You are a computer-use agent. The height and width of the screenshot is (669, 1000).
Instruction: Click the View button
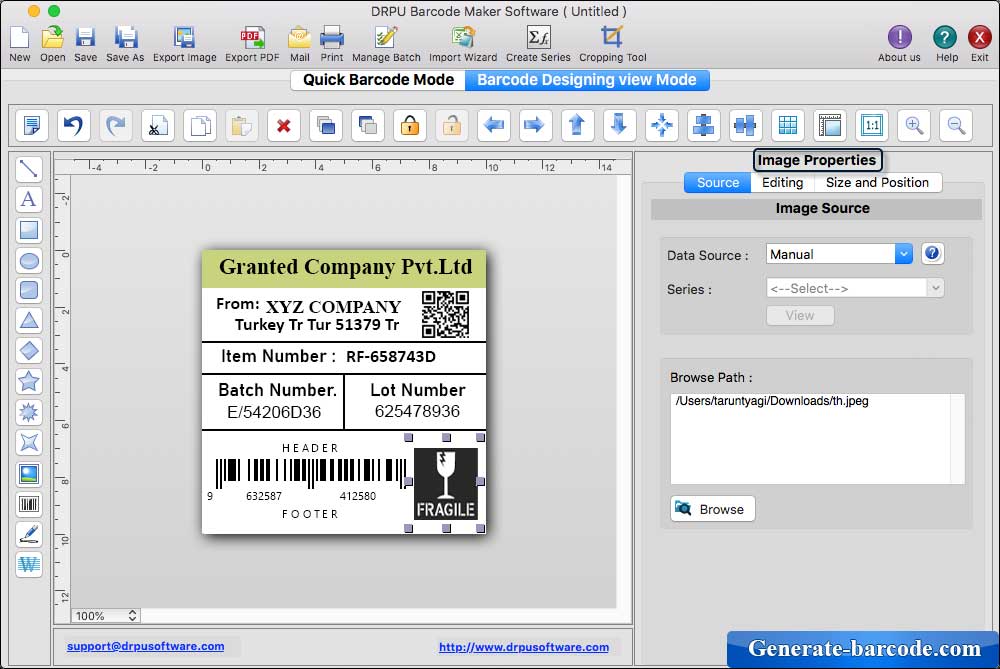point(800,315)
